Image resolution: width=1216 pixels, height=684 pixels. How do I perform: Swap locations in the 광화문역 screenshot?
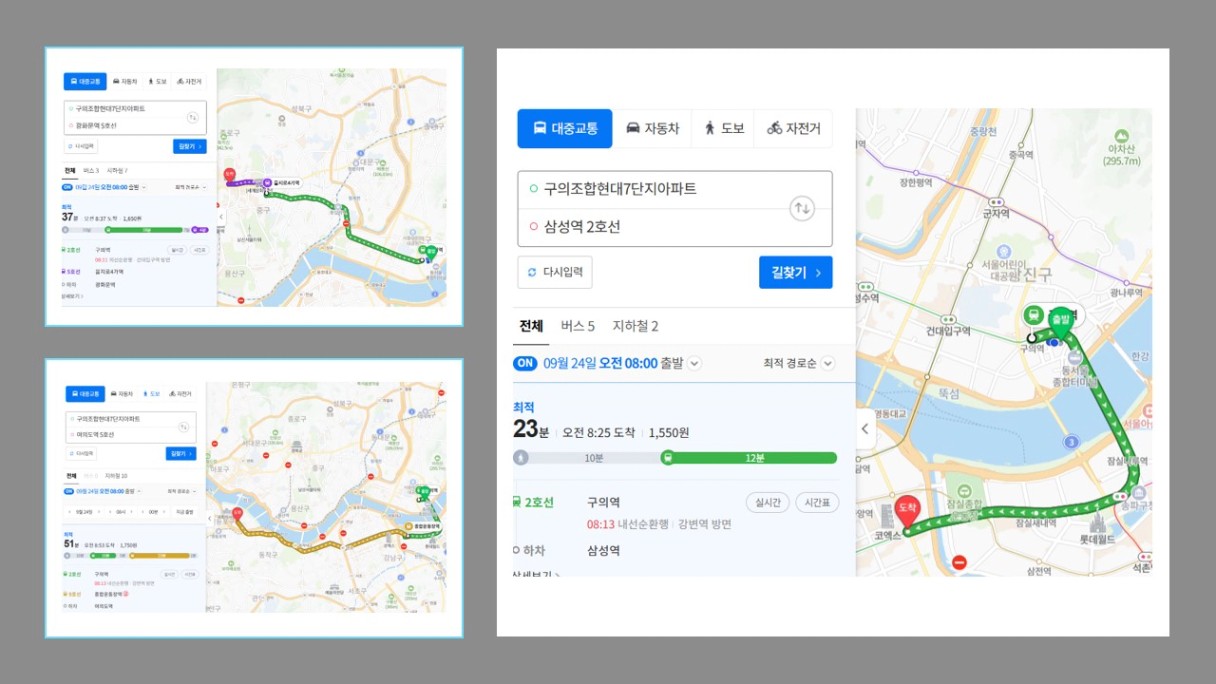click(x=193, y=117)
